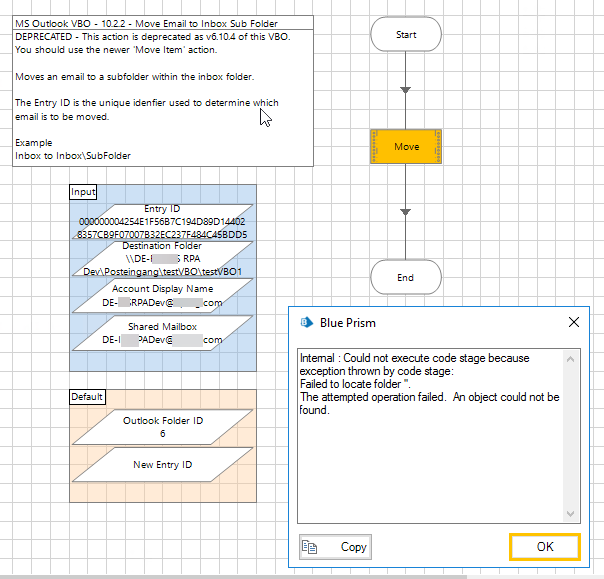The height and width of the screenshot is (579, 604).
Task: Click the Default block label
Action: (x=87, y=397)
